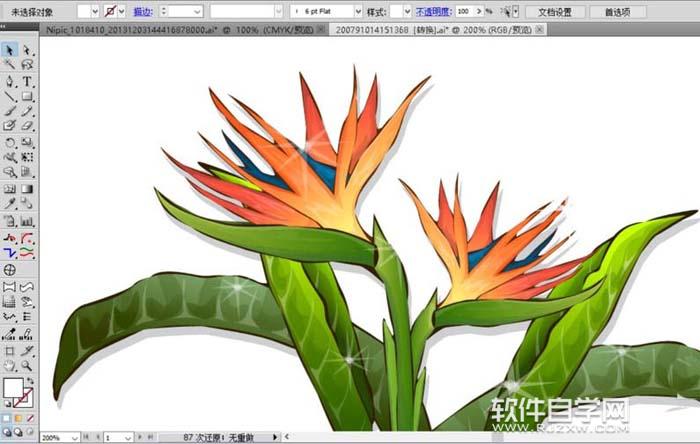
Task: Click the 文档设置 button
Action: tap(555, 12)
